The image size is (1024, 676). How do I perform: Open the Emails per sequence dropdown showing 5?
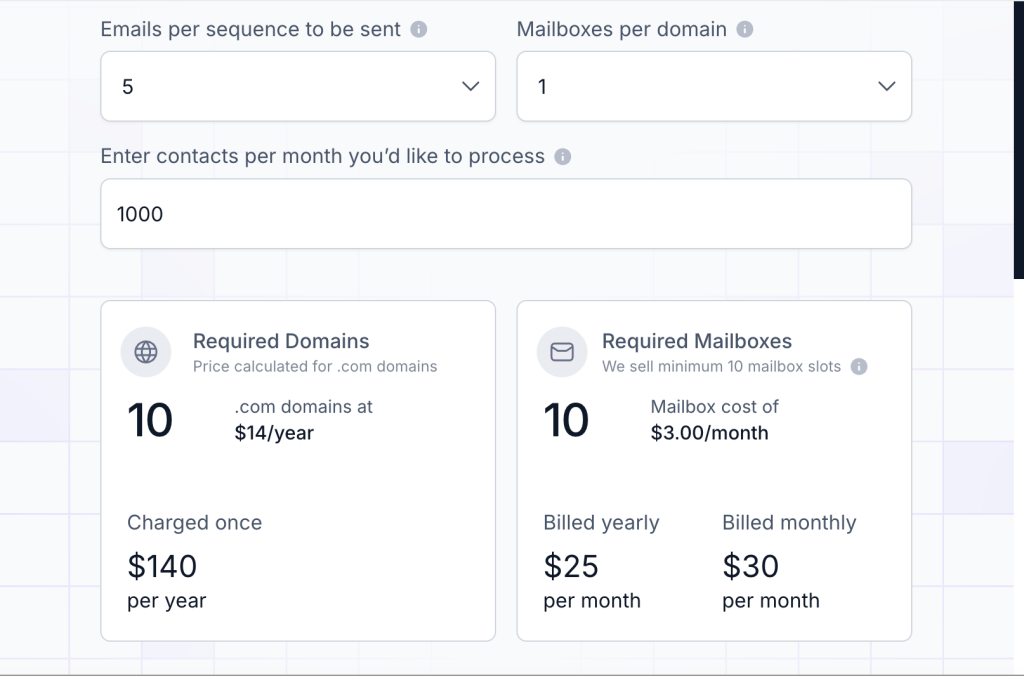coord(298,86)
